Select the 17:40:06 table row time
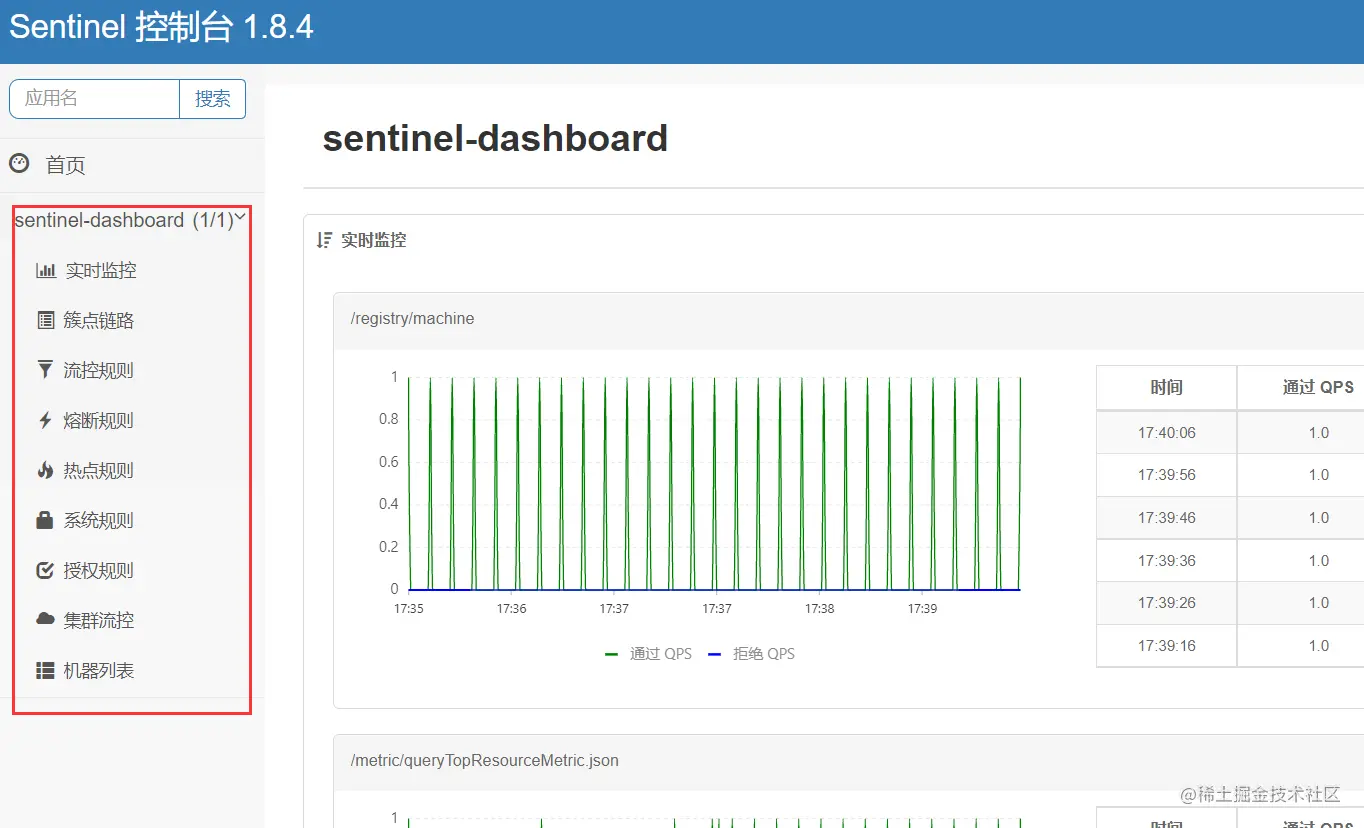This screenshot has width=1364, height=828. click(x=1166, y=433)
